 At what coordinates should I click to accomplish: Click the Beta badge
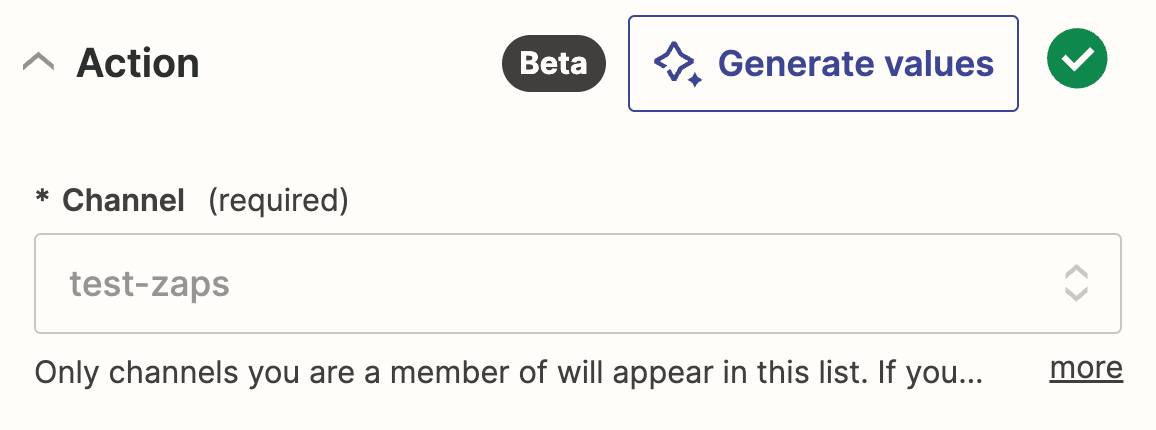(x=553, y=64)
